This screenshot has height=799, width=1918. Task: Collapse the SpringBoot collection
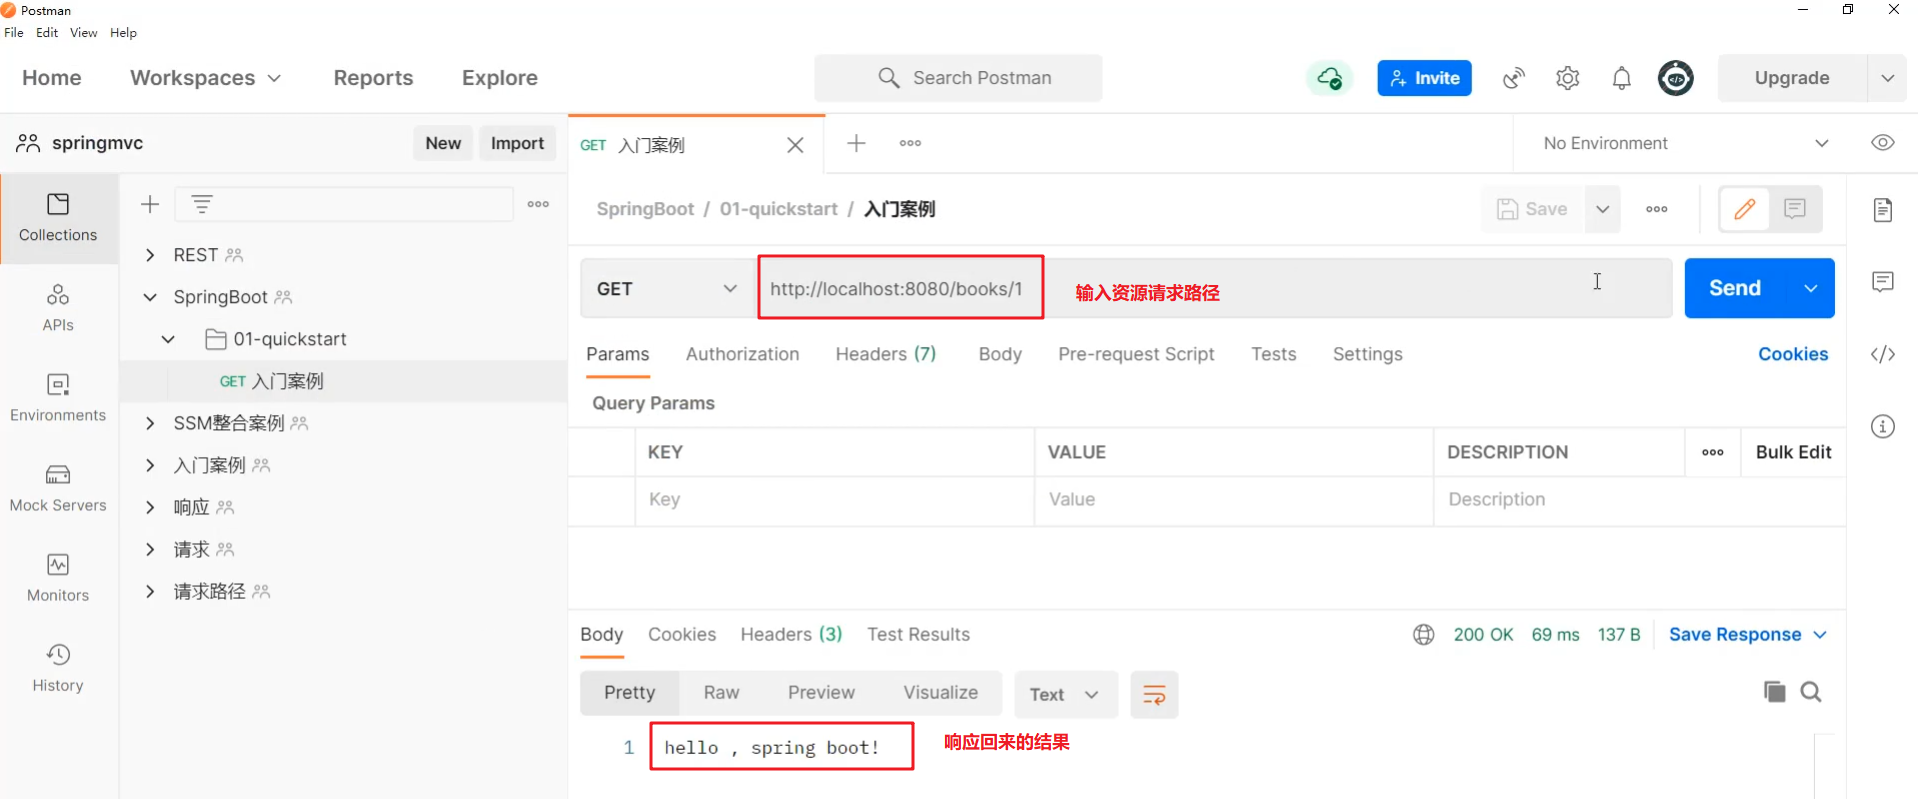[x=150, y=297]
